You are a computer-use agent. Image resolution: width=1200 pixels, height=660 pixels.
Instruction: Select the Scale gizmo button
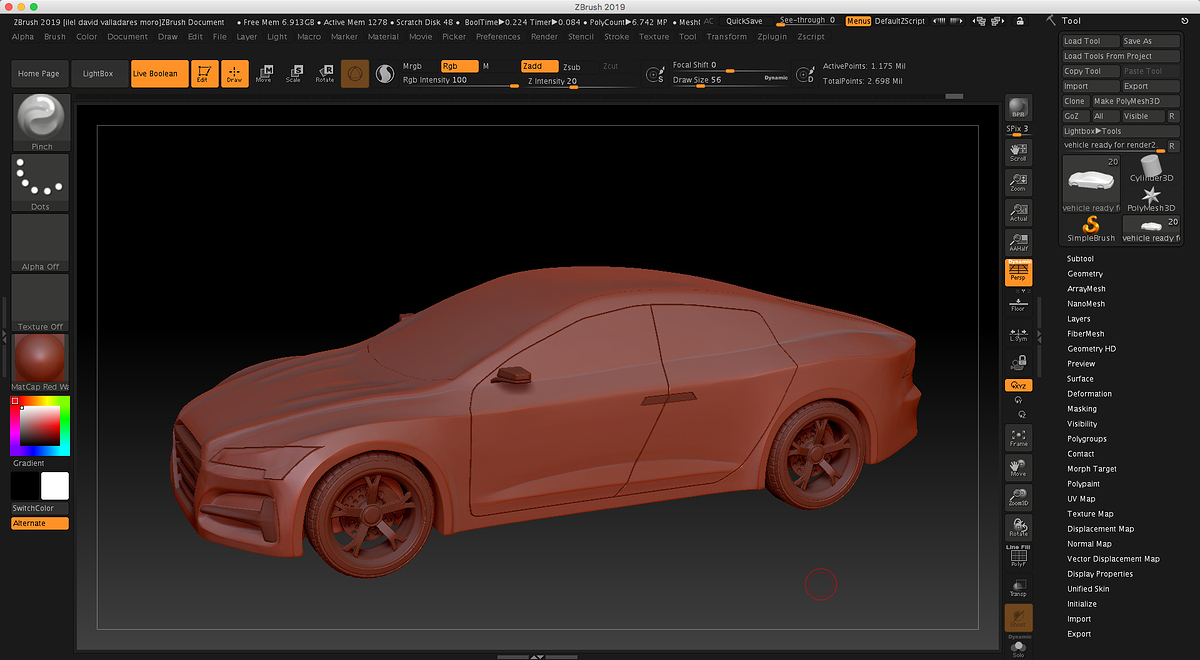point(294,74)
